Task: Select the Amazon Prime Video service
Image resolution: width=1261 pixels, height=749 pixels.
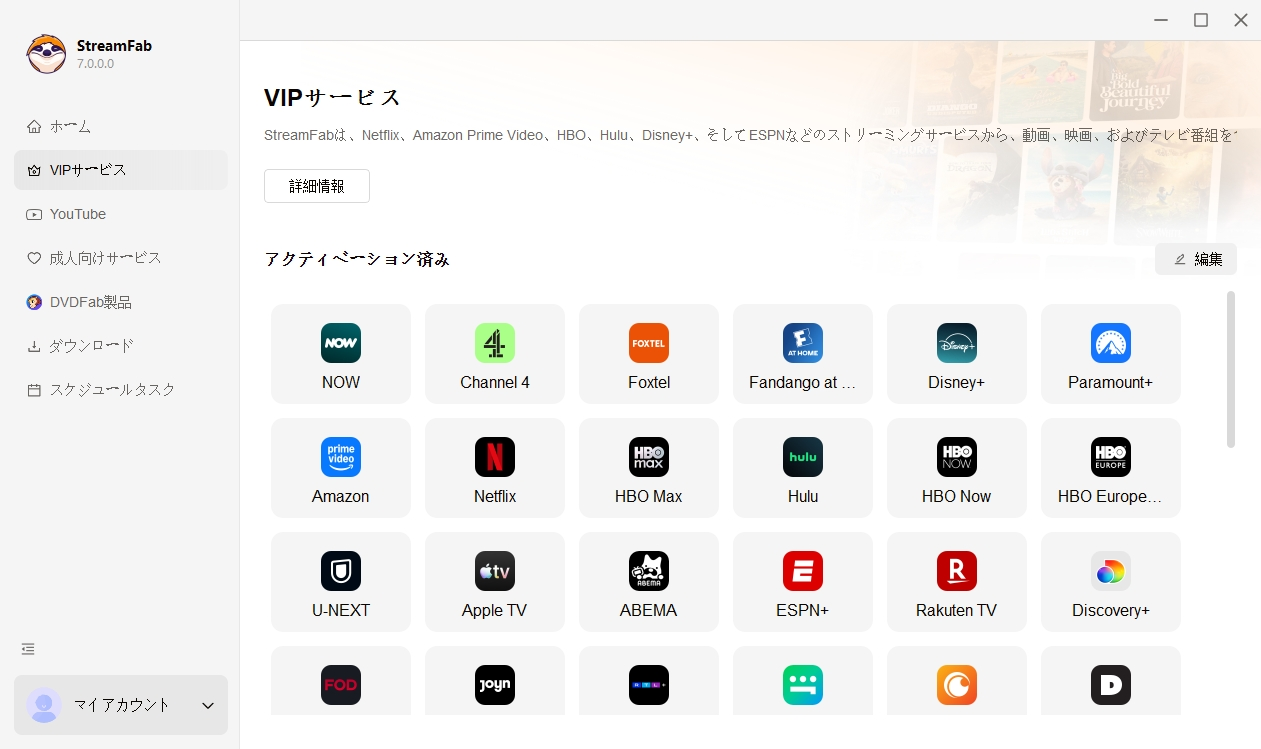Action: click(340, 468)
